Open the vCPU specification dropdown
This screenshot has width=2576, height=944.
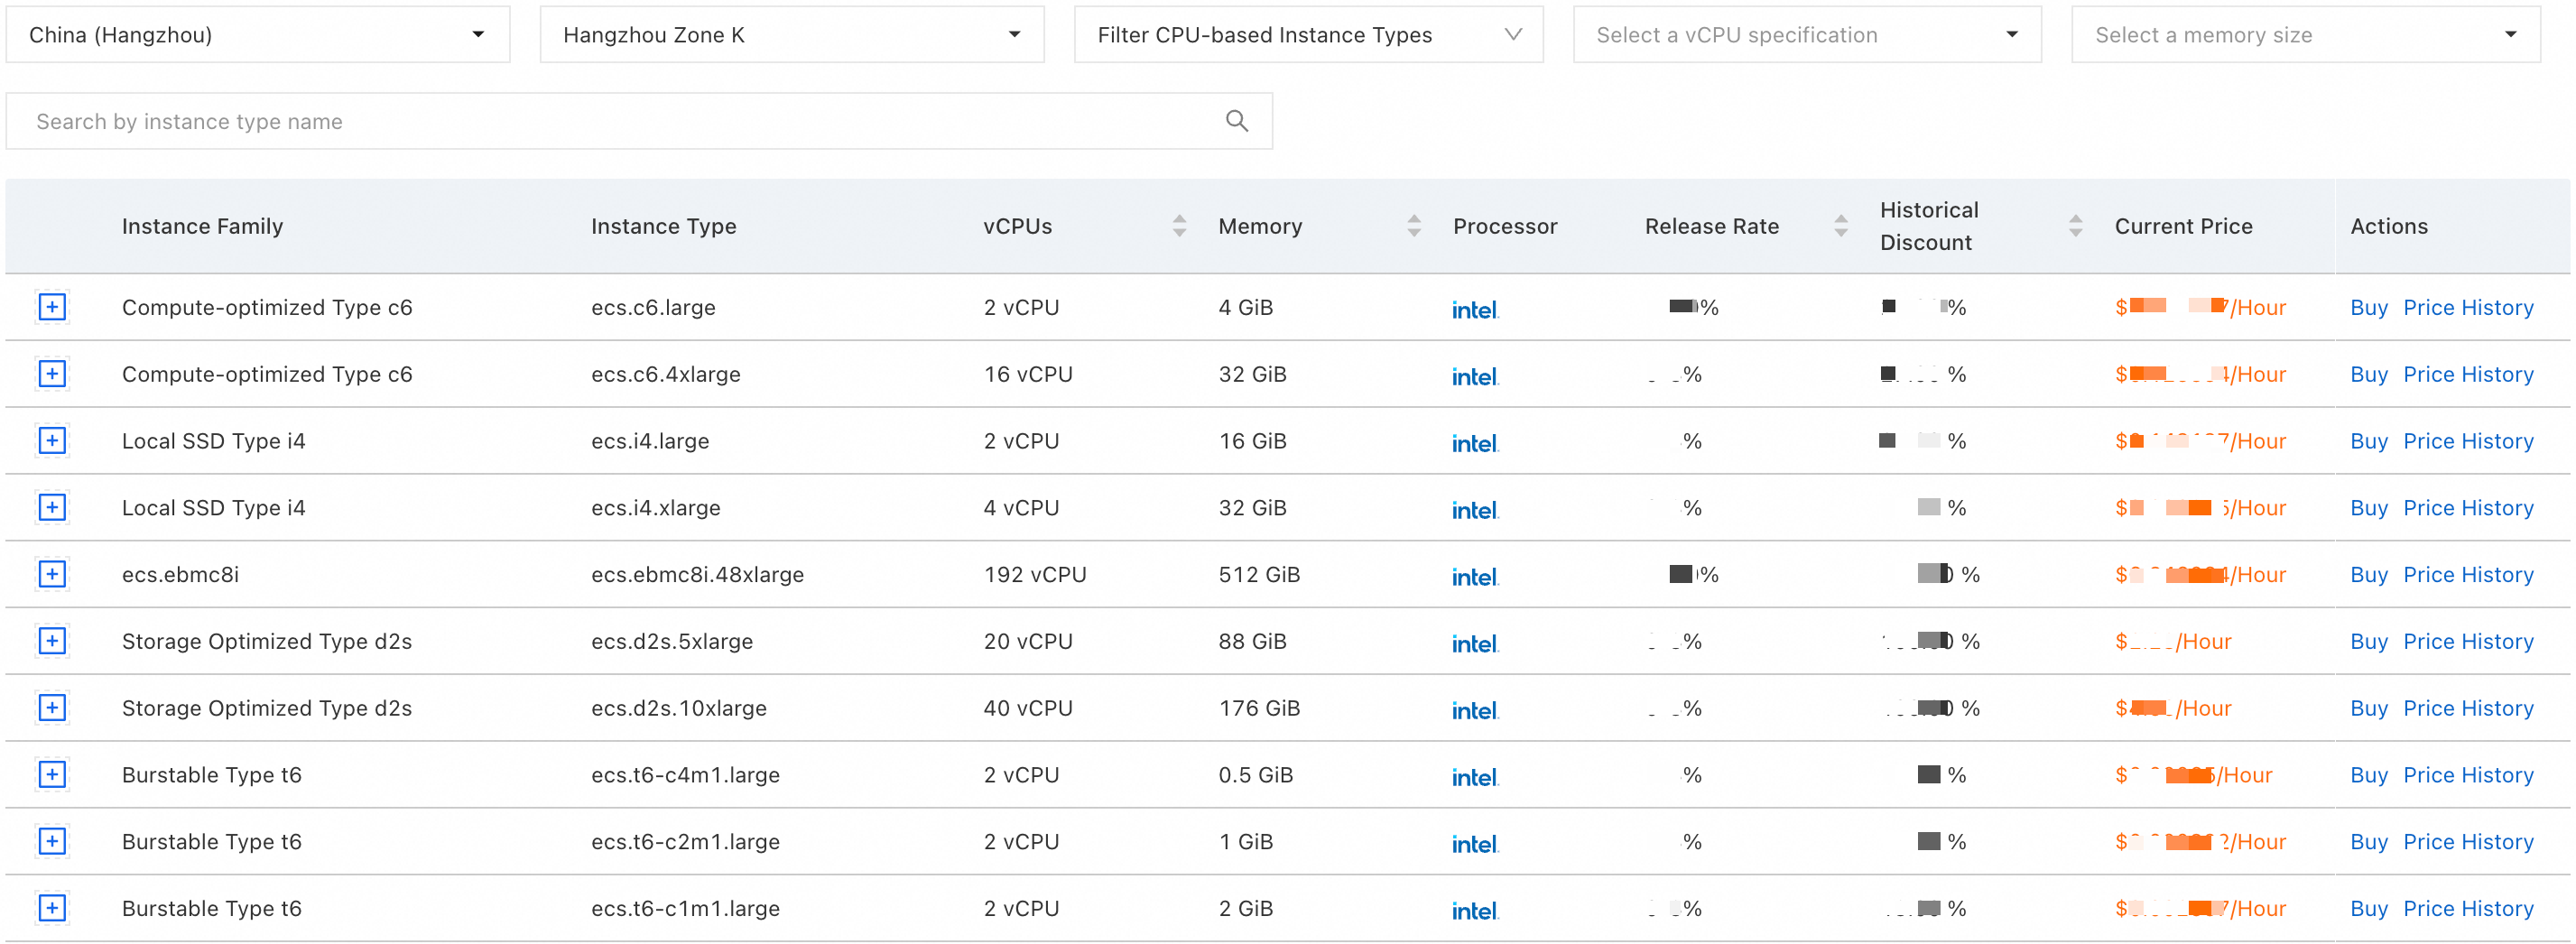(1806, 35)
